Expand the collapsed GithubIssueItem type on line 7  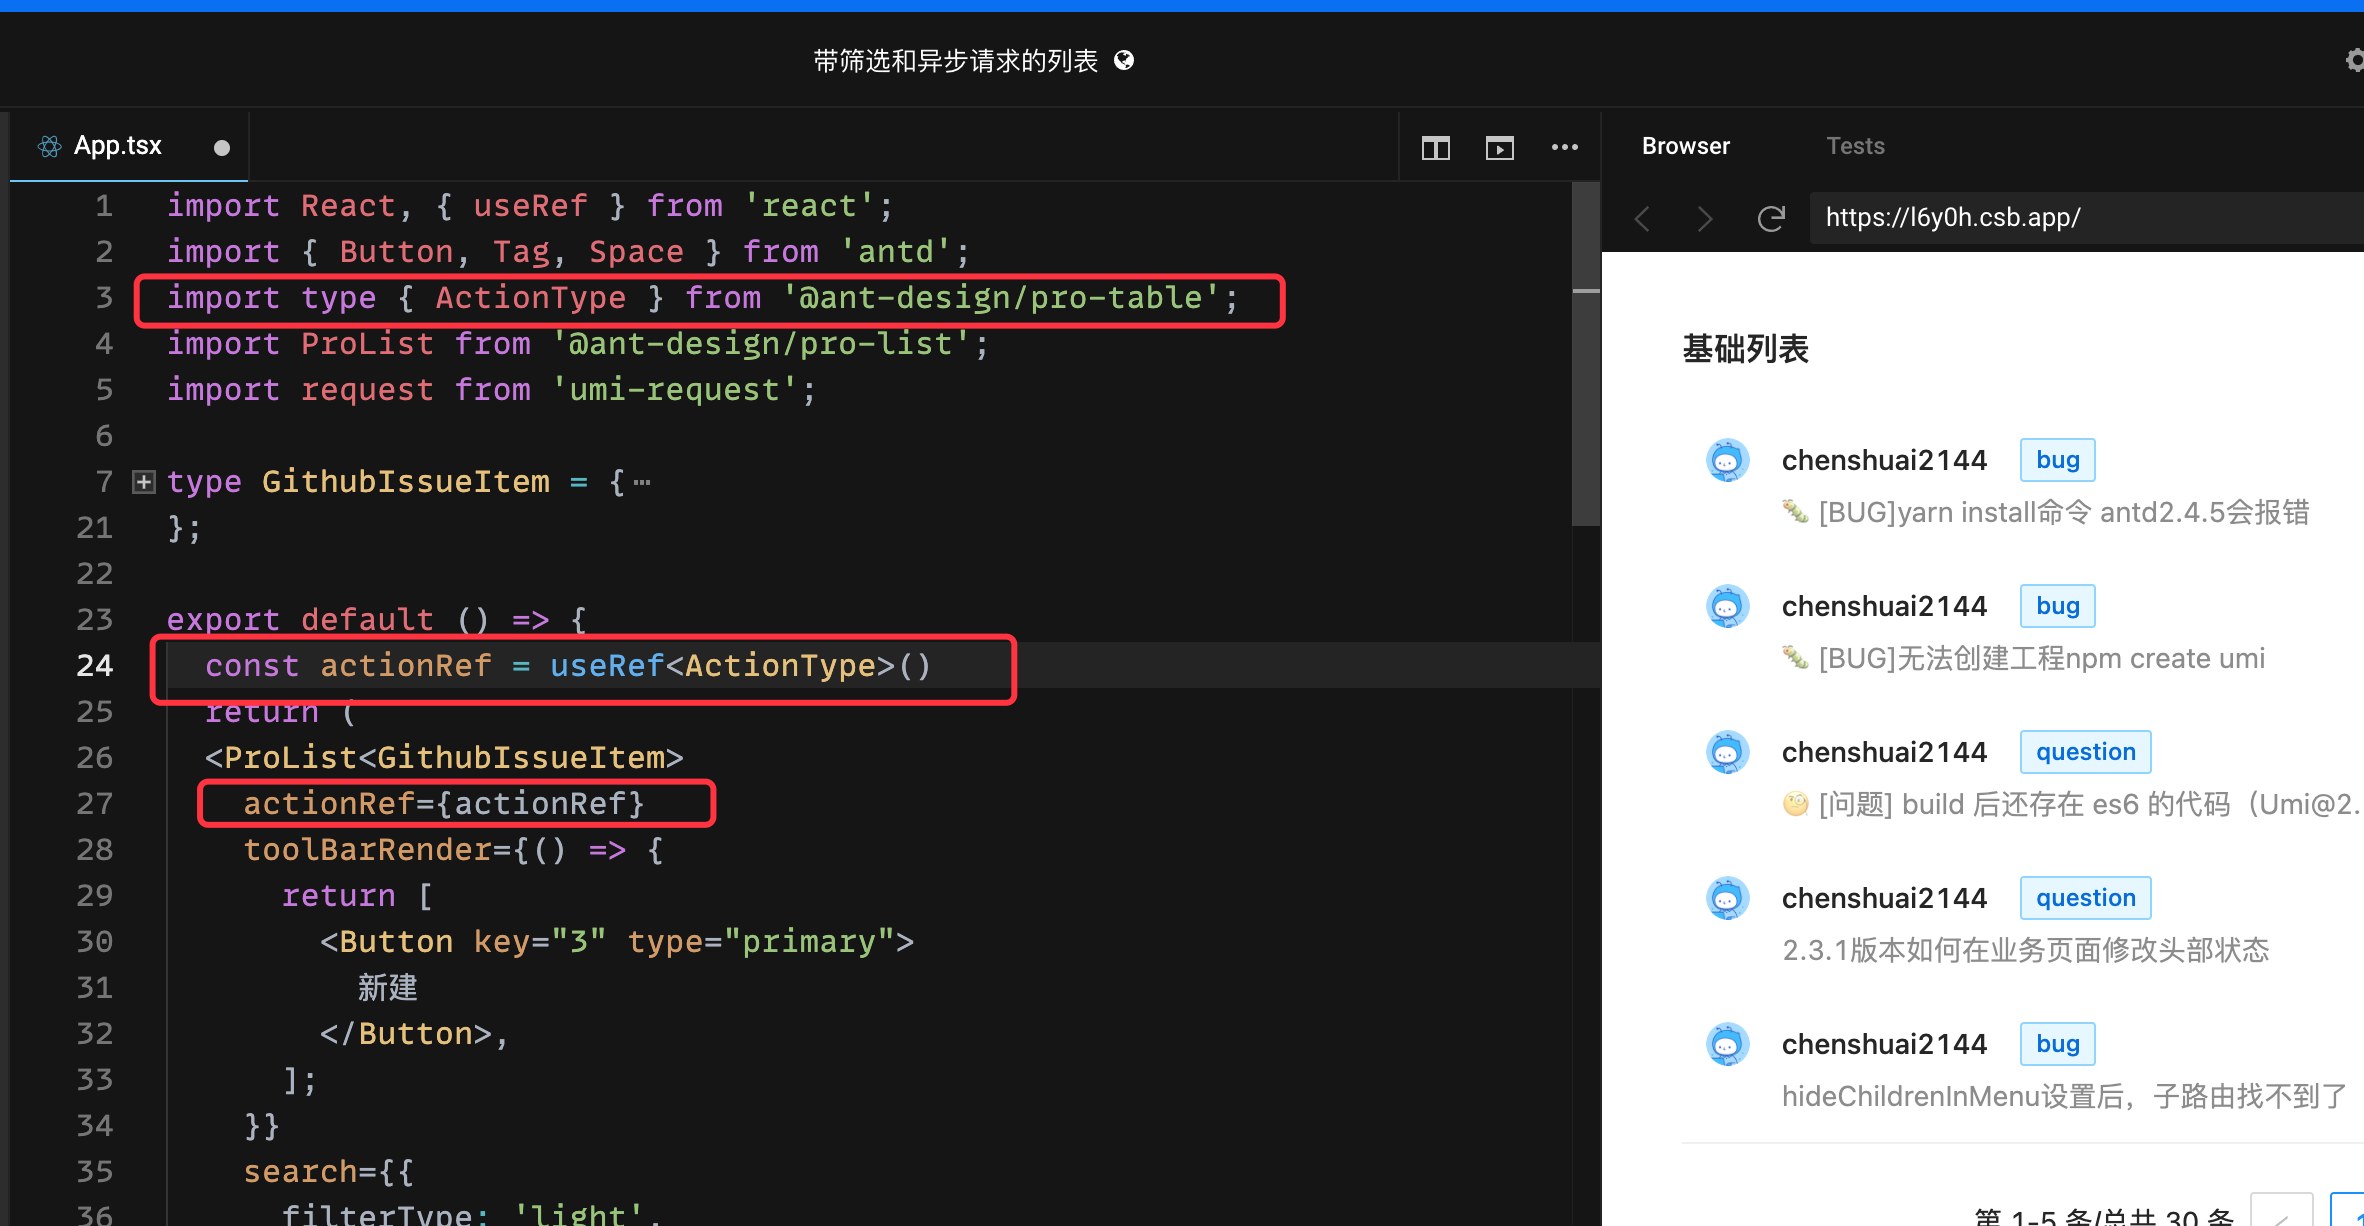(144, 481)
